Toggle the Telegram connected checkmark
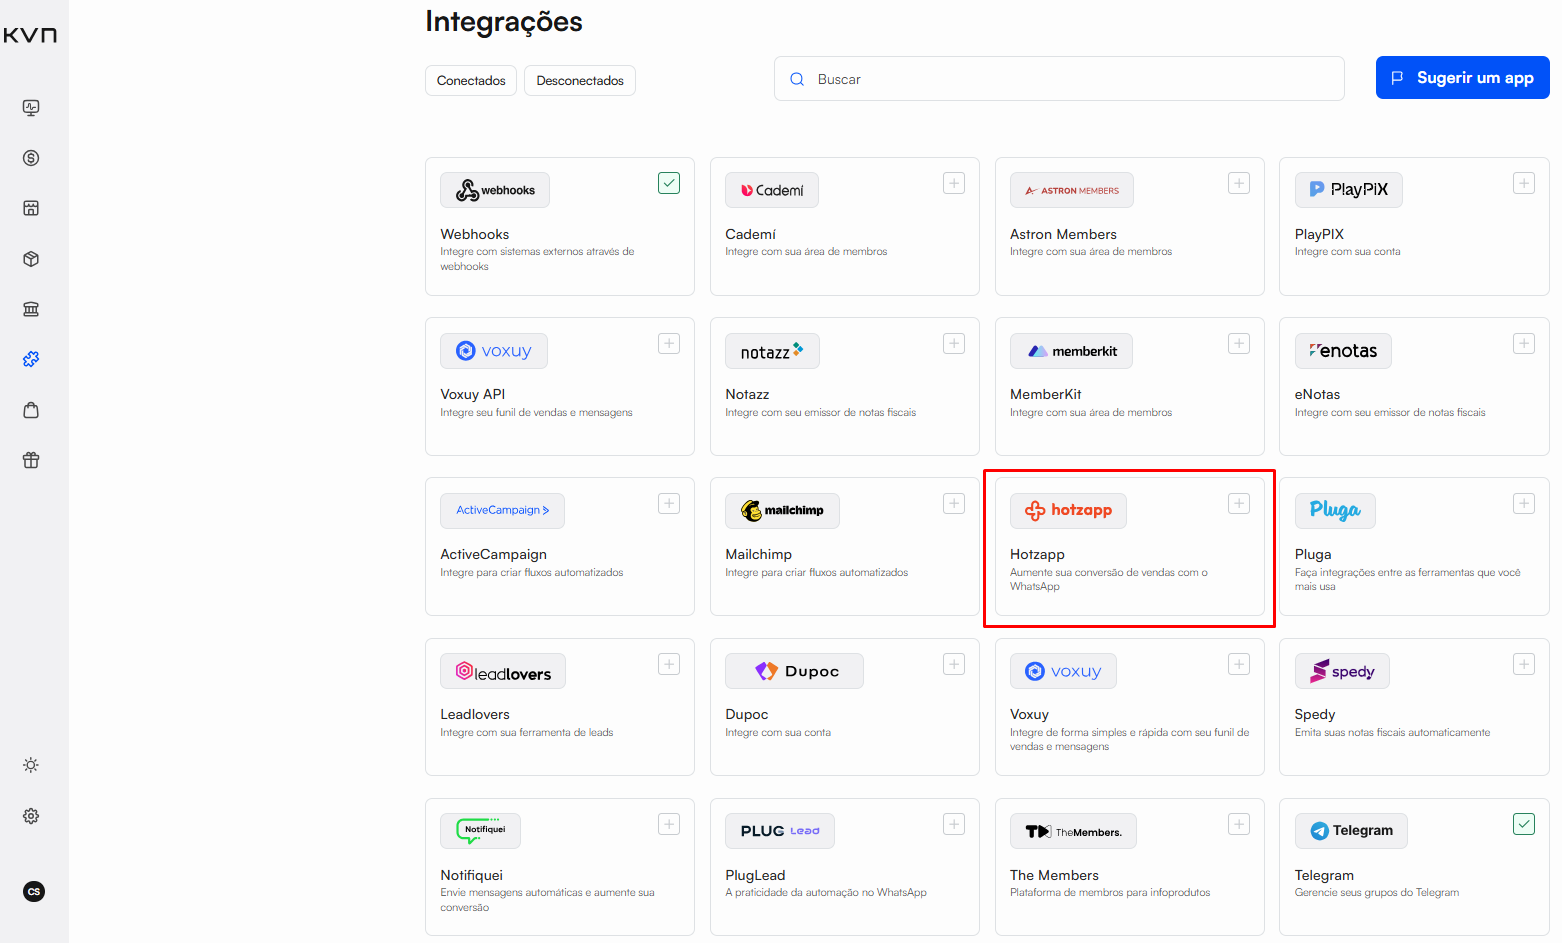 point(1523,824)
